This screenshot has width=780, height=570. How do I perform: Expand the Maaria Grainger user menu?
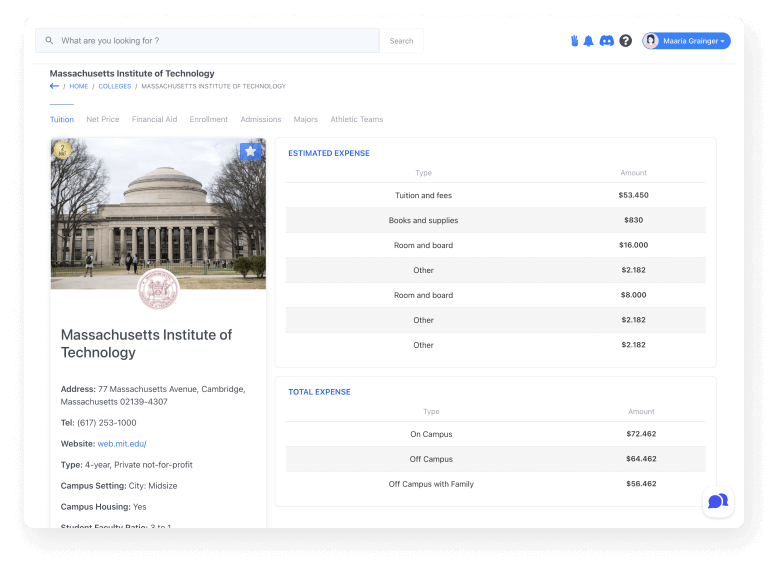pyautogui.click(x=686, y=41)
